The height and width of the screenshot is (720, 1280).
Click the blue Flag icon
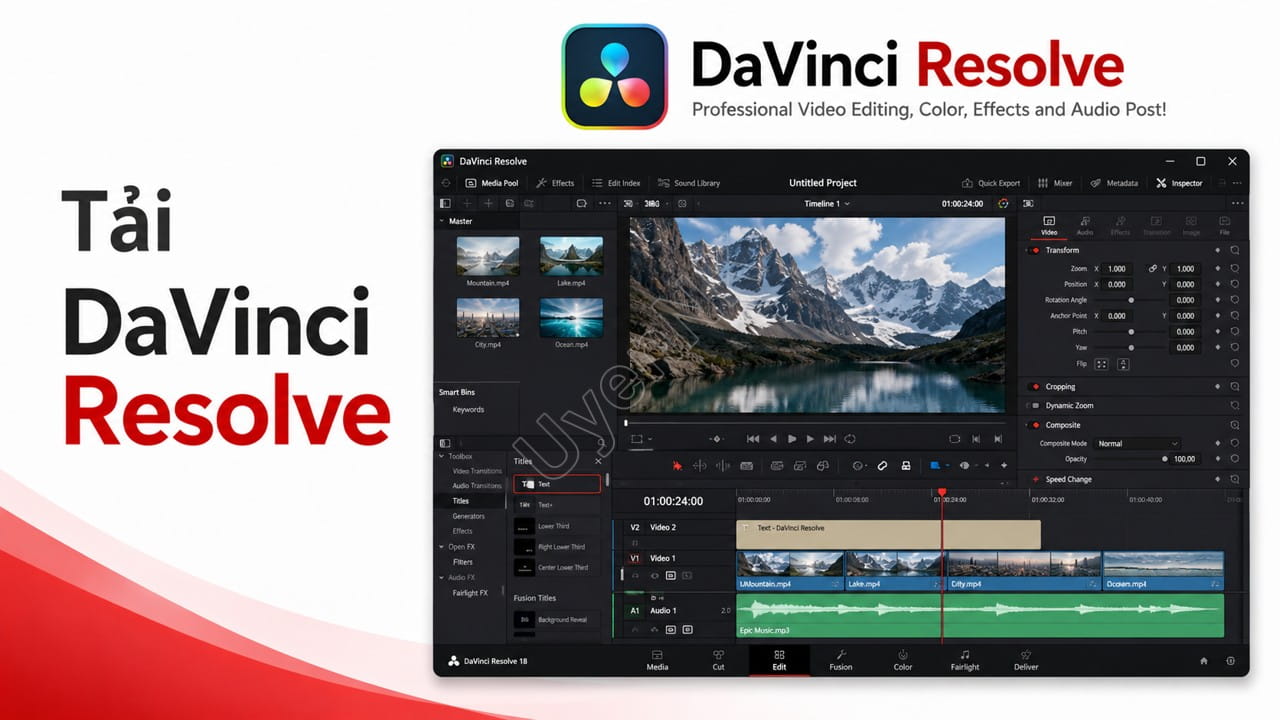(936, 465)
